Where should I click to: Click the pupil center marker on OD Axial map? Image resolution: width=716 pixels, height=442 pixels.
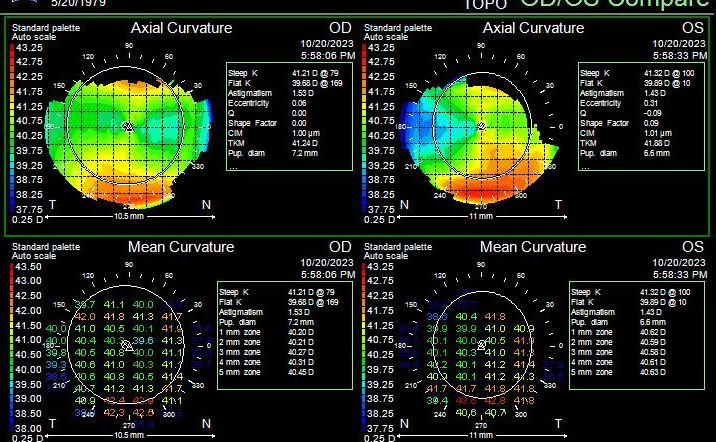pos(128,126)
